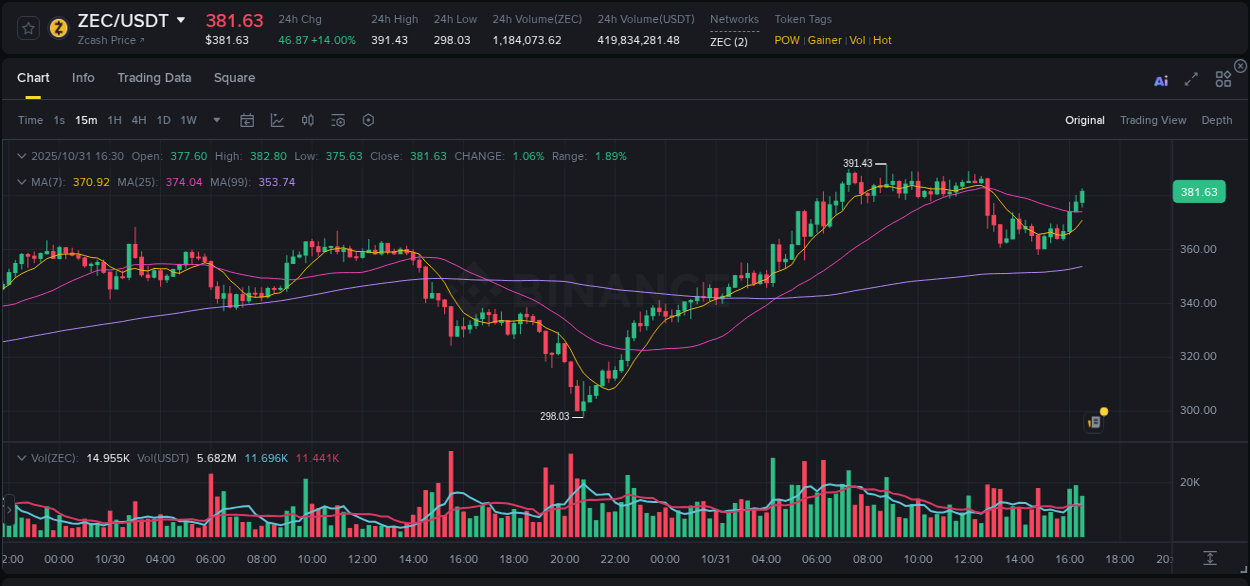Click the Gainer token tag link

pos(824,40)
